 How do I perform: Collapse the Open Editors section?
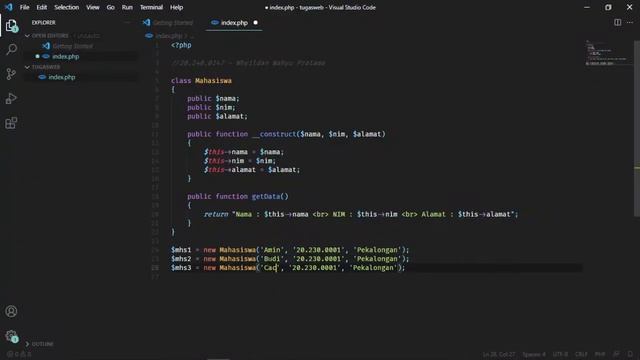(x=27, y=36)
